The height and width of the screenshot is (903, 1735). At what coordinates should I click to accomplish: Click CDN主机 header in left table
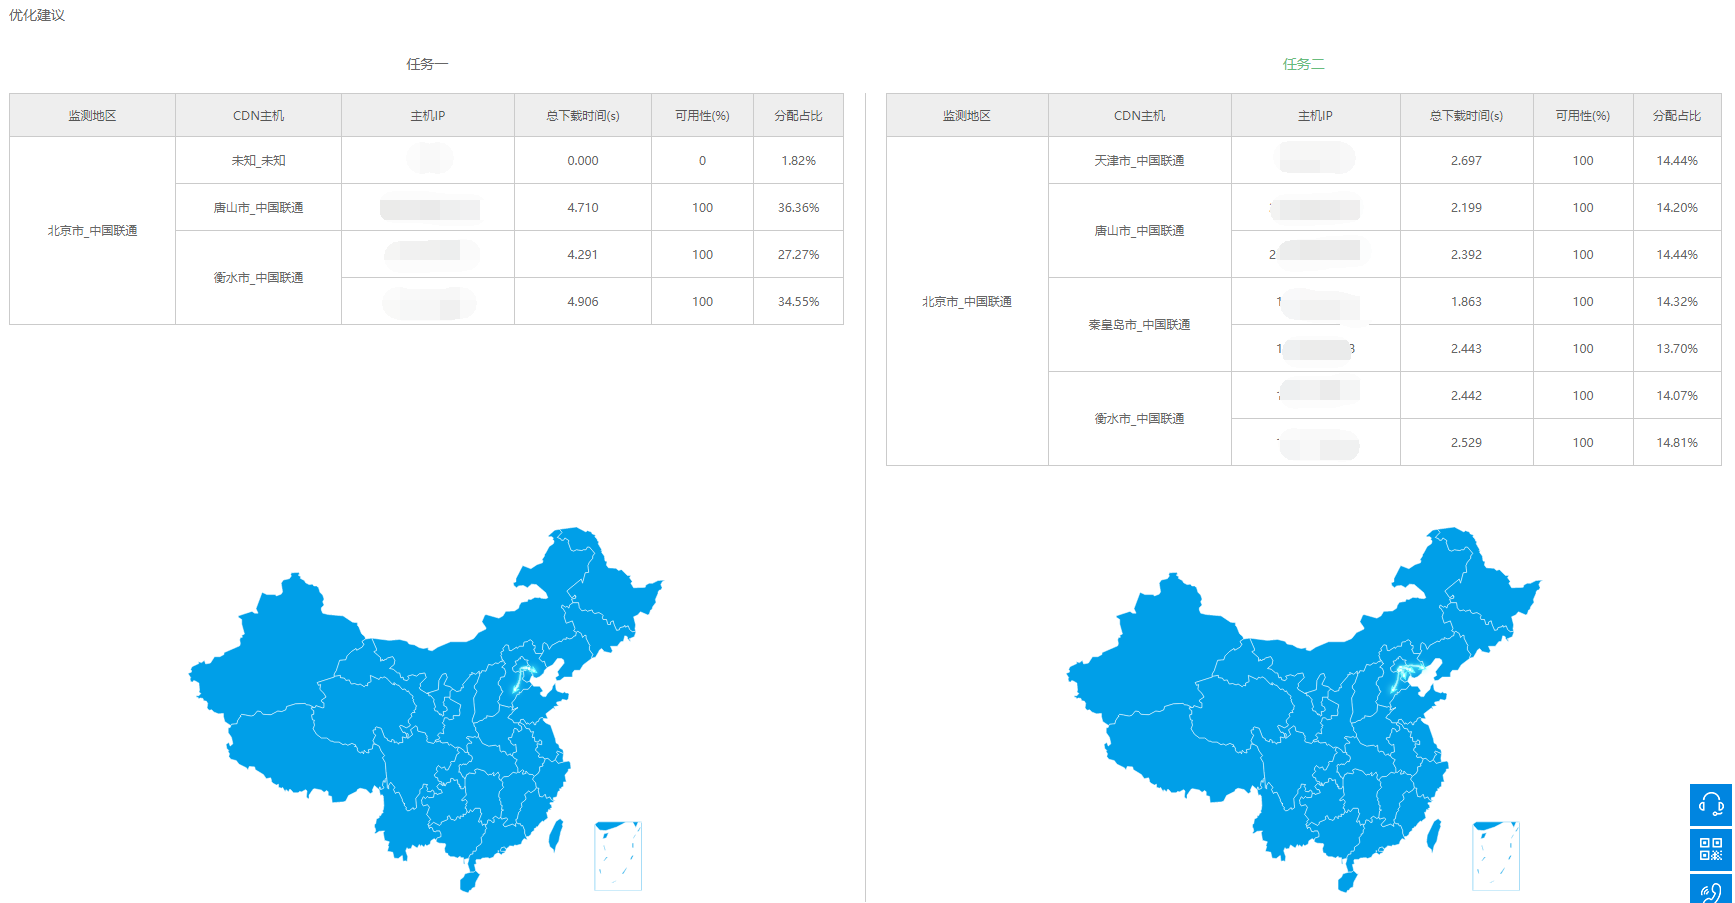click(x=258, y=116)
